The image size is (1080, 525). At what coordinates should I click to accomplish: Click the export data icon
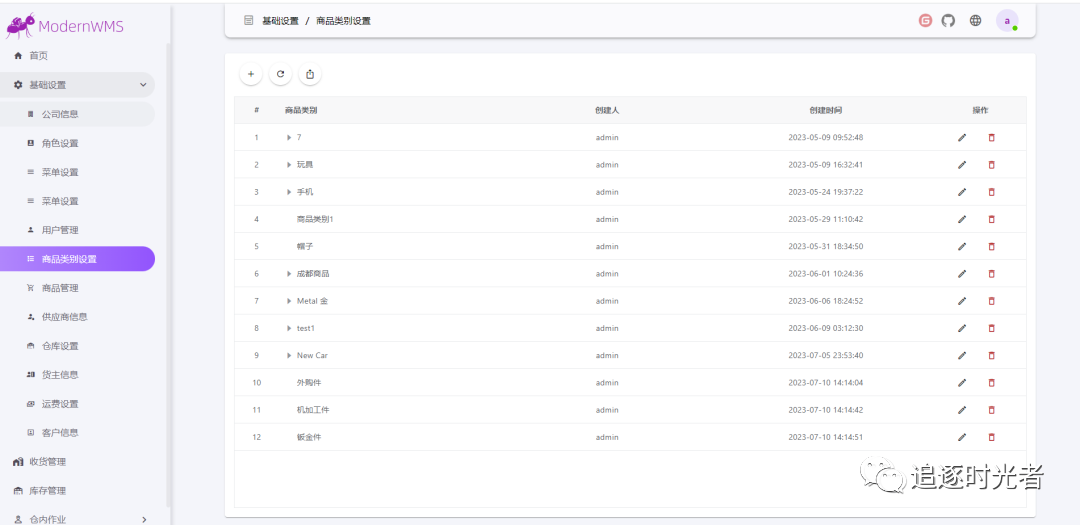[x=310, y=74]
